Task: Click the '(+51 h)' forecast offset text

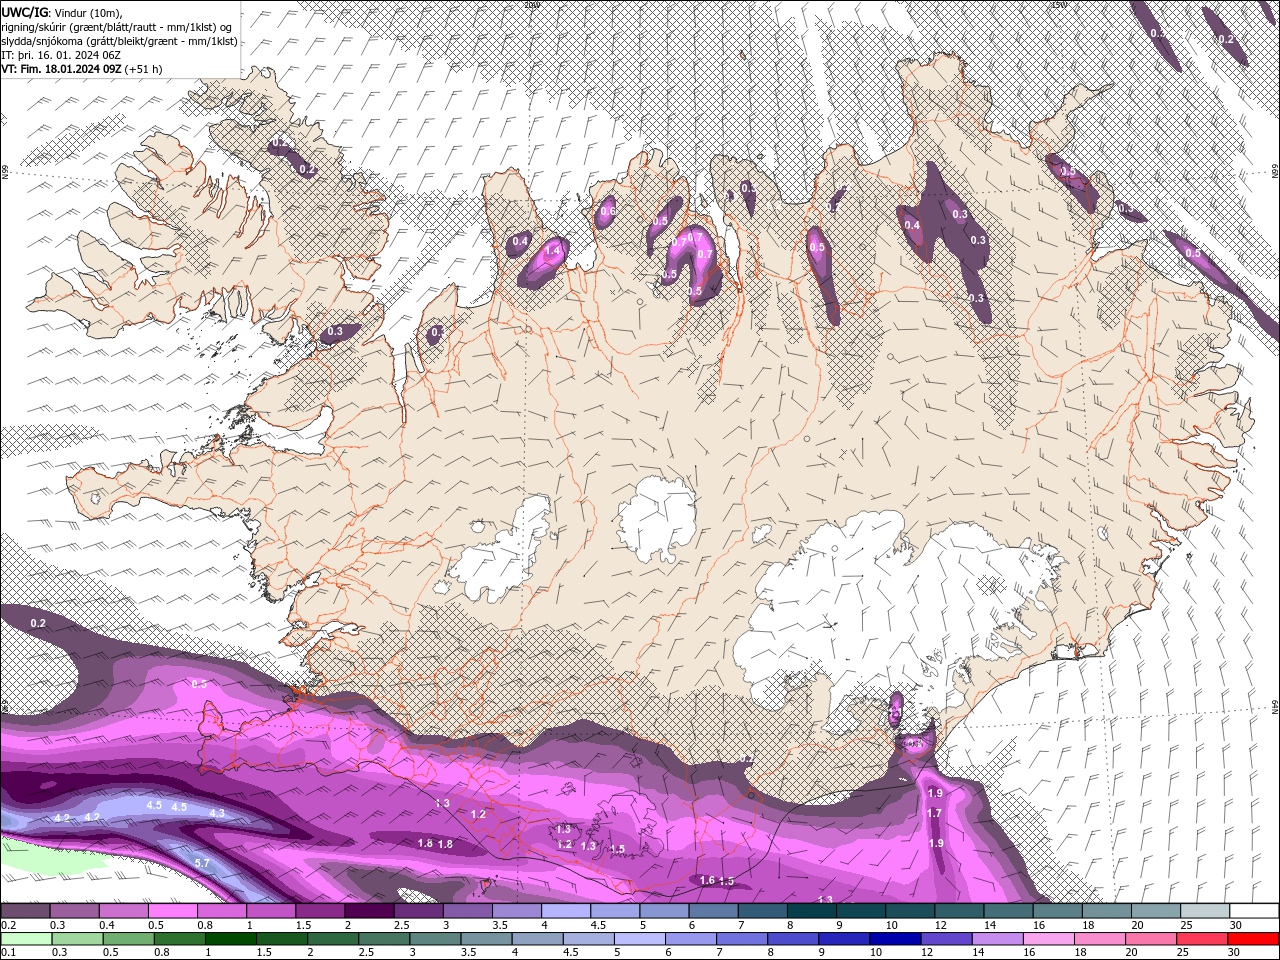Action: click(143, 69)
